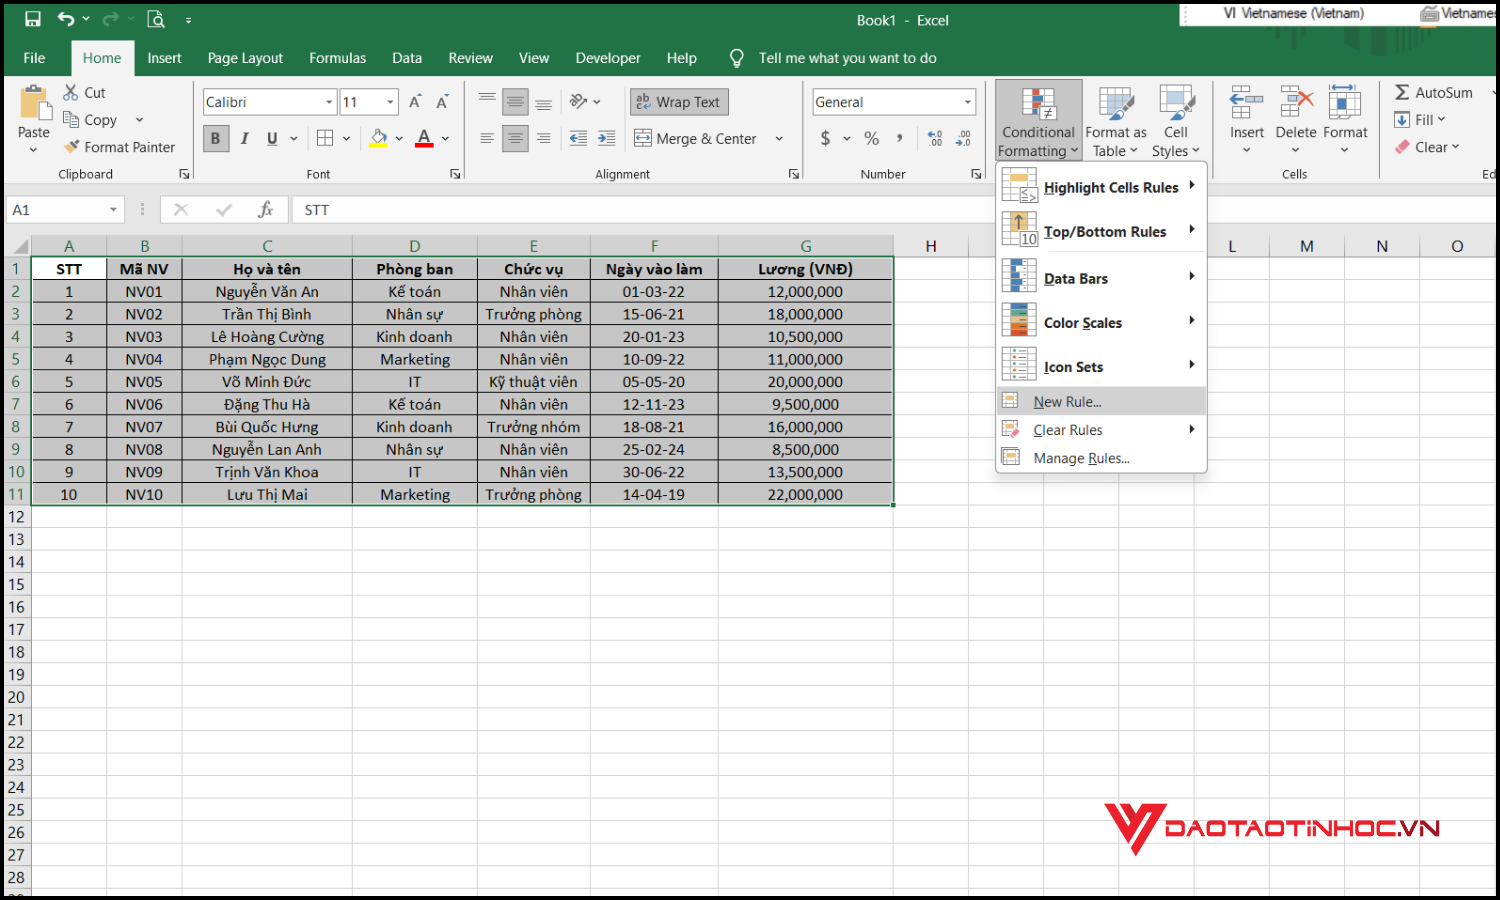Toggle Wrap Text for selected cells

pos(679,101)
